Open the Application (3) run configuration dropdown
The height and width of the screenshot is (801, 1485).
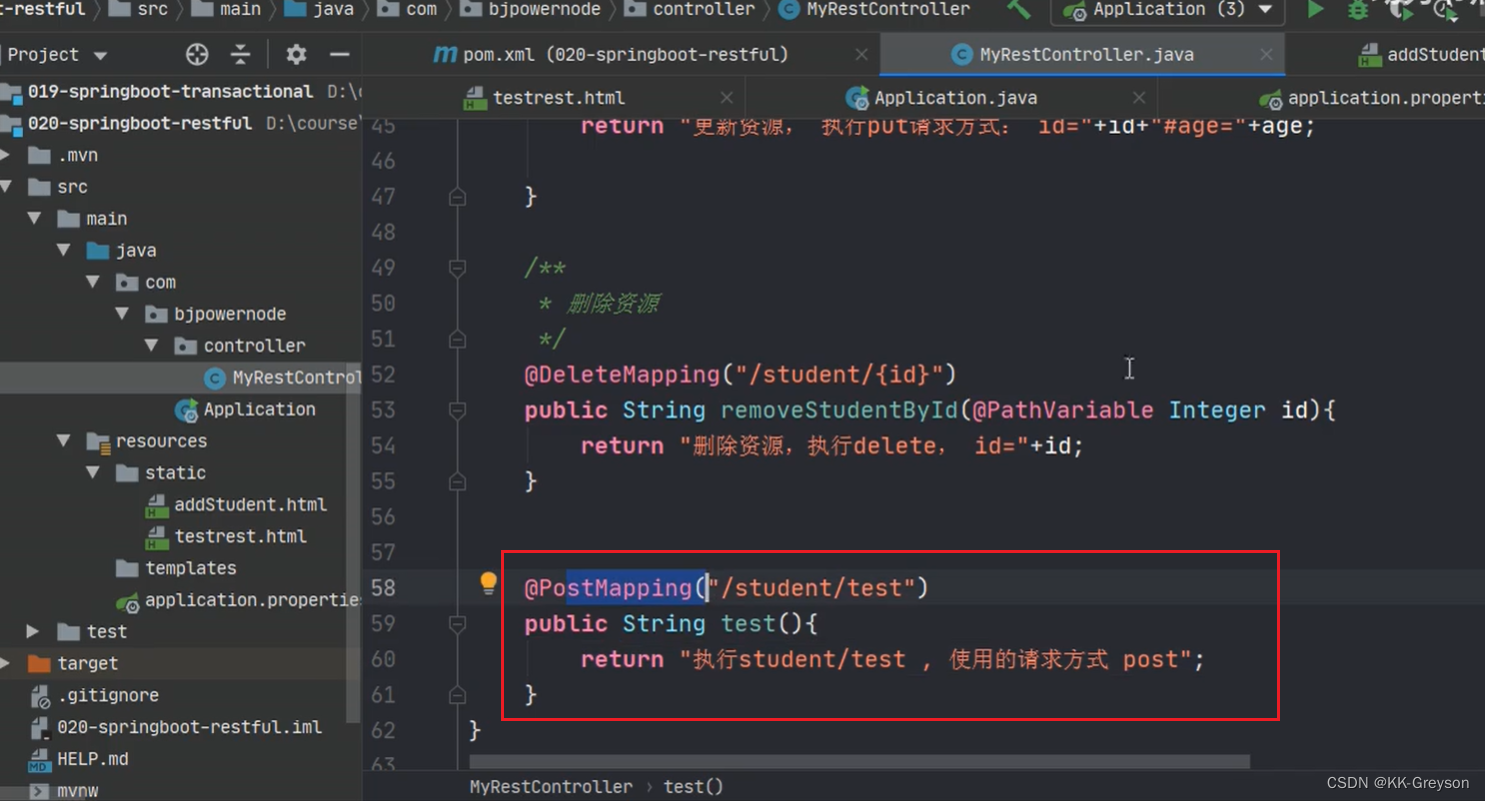(x=1168, y=10)
